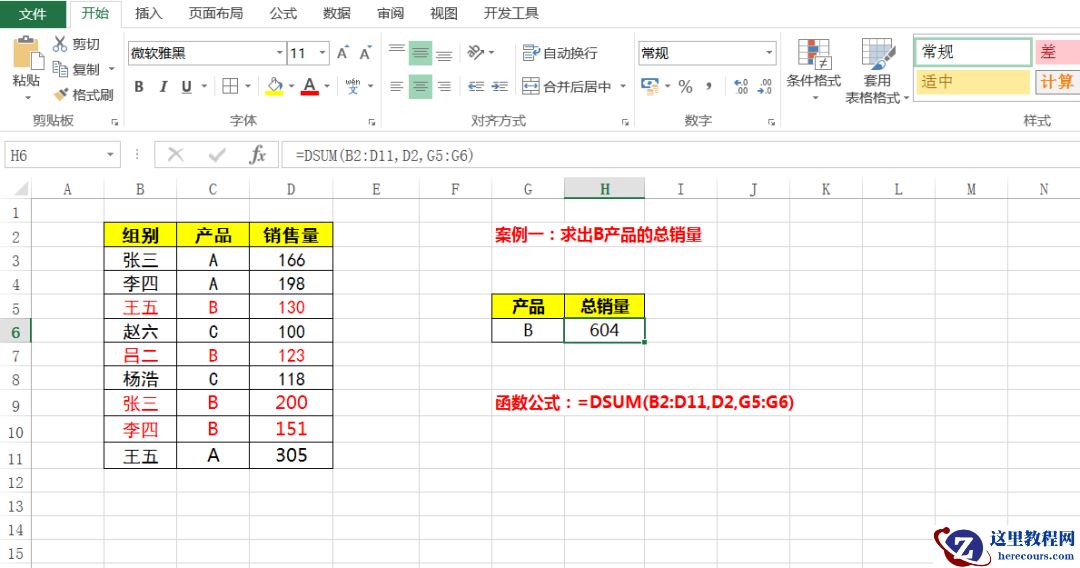Viewport: 1080px width, 568px height.
Task: Toggle align text right
Action: click(x=444, y=86)
